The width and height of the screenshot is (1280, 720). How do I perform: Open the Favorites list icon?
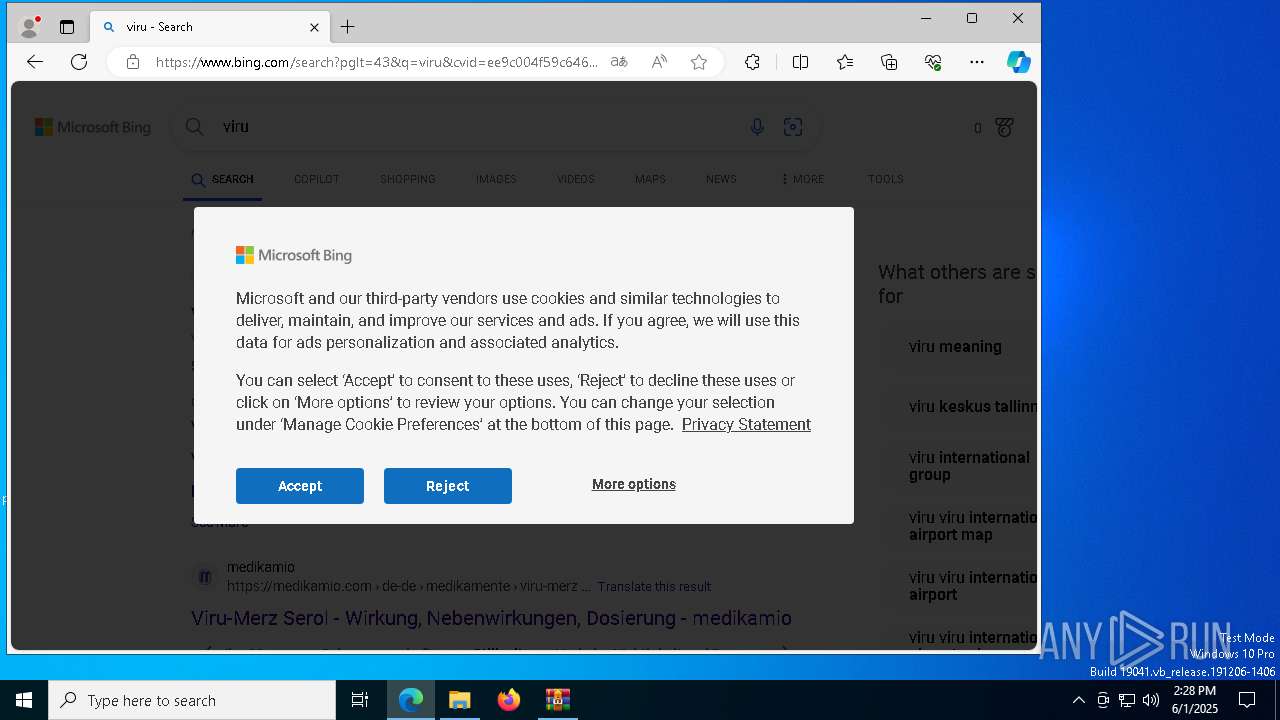click(845, 62)
